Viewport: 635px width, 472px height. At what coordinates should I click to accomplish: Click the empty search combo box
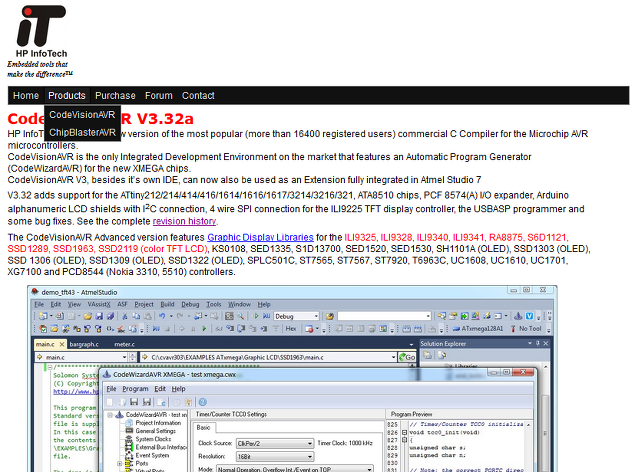point(384,316)
